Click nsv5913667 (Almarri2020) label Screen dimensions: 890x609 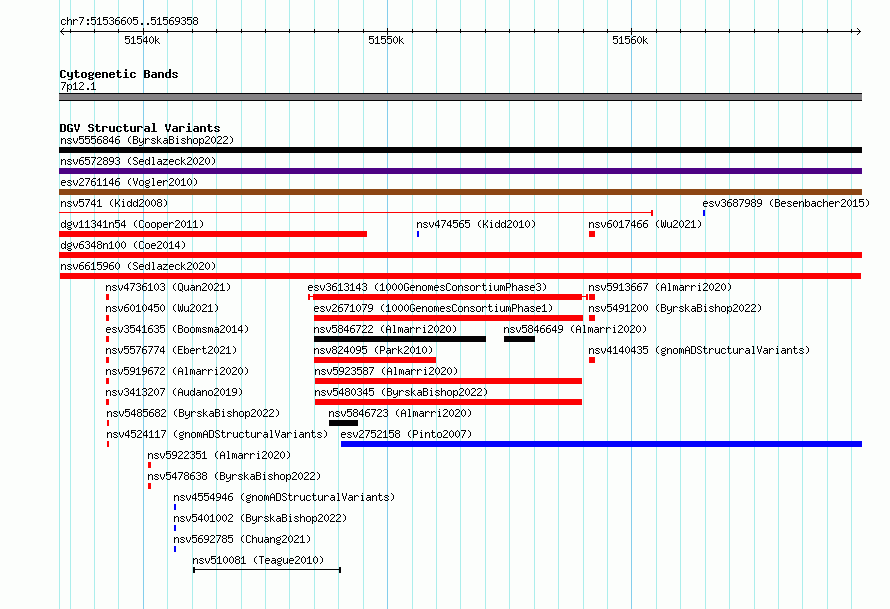point(660,287)
